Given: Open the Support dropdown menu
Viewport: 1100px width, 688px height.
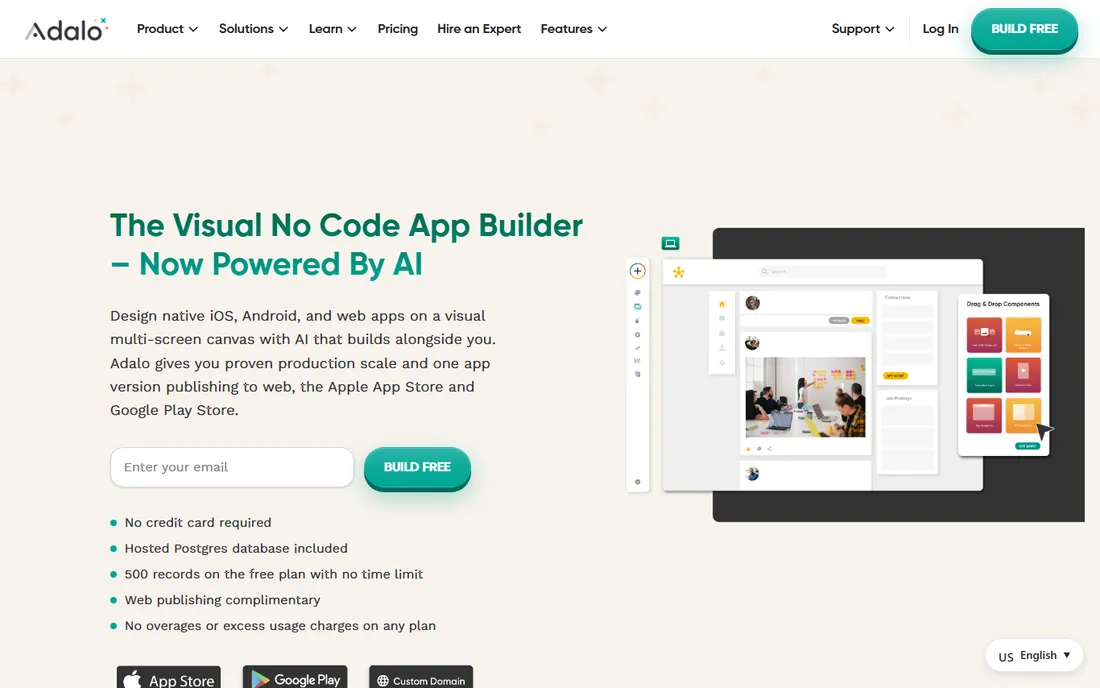Looking at the screenshot, I should pyautogui.click(x=863, y=29).
